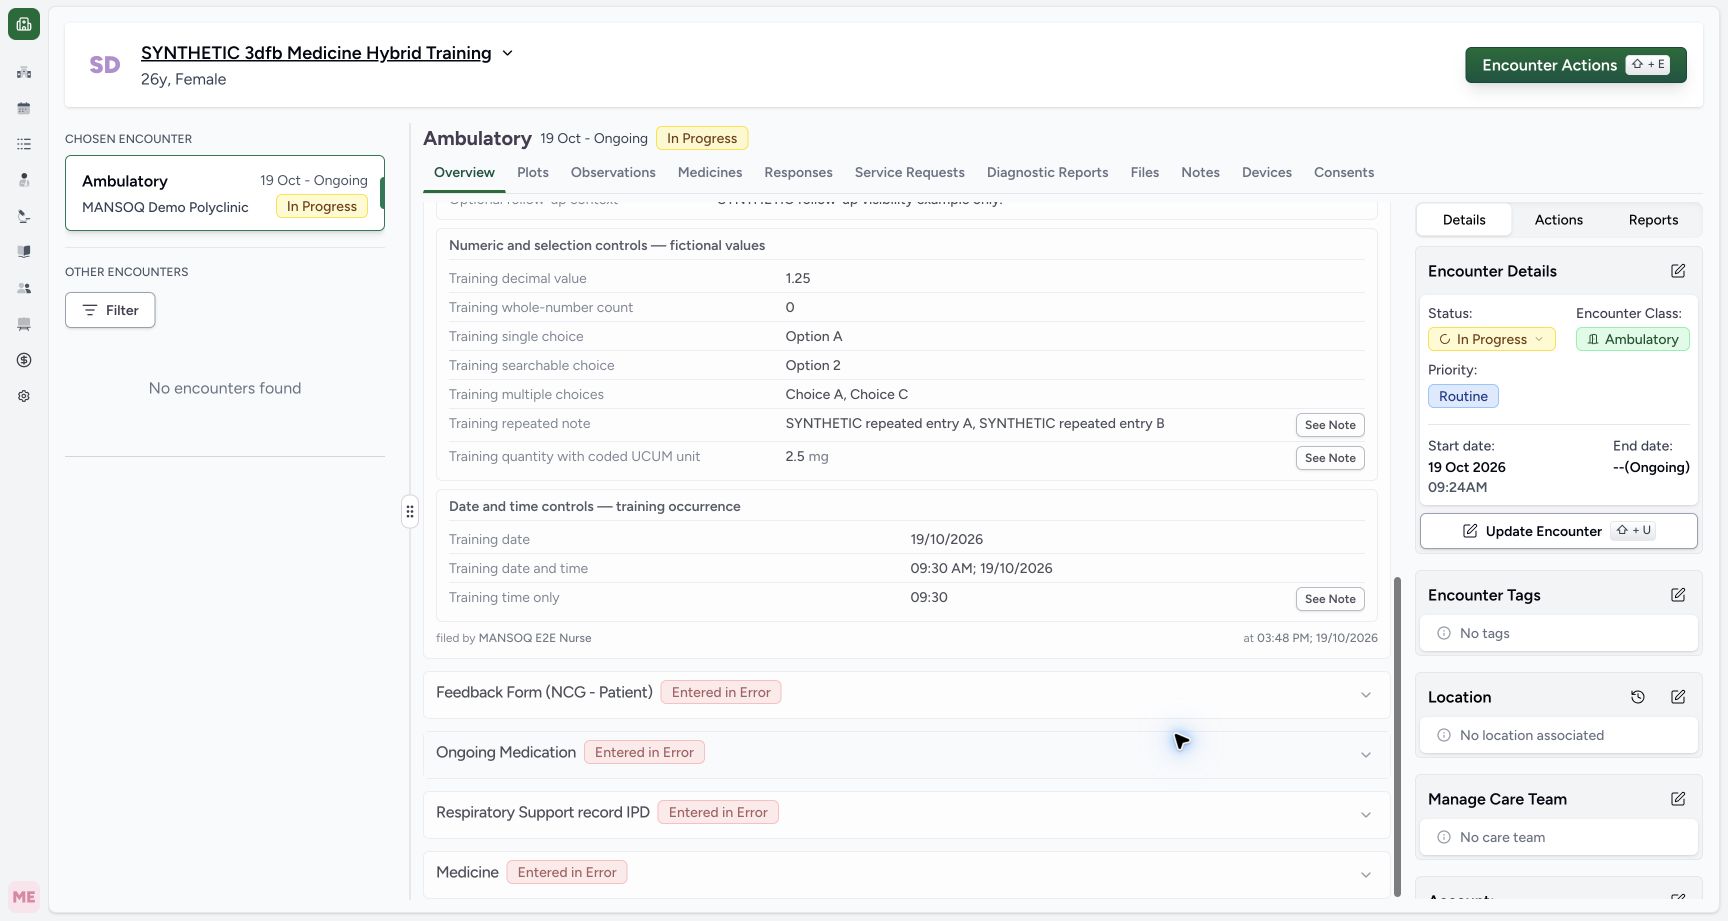Expand the Ongoing Medication section
This screenshot has width=1728, height=921.
[x=906, y=754]
